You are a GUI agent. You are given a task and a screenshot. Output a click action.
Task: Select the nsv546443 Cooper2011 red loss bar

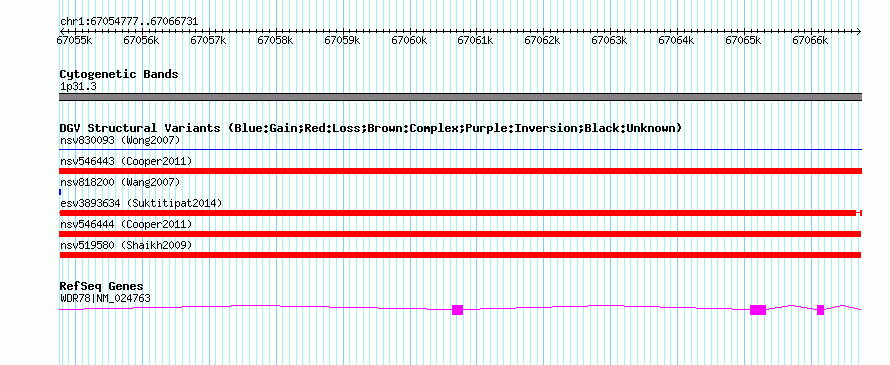tap(460, 171)
